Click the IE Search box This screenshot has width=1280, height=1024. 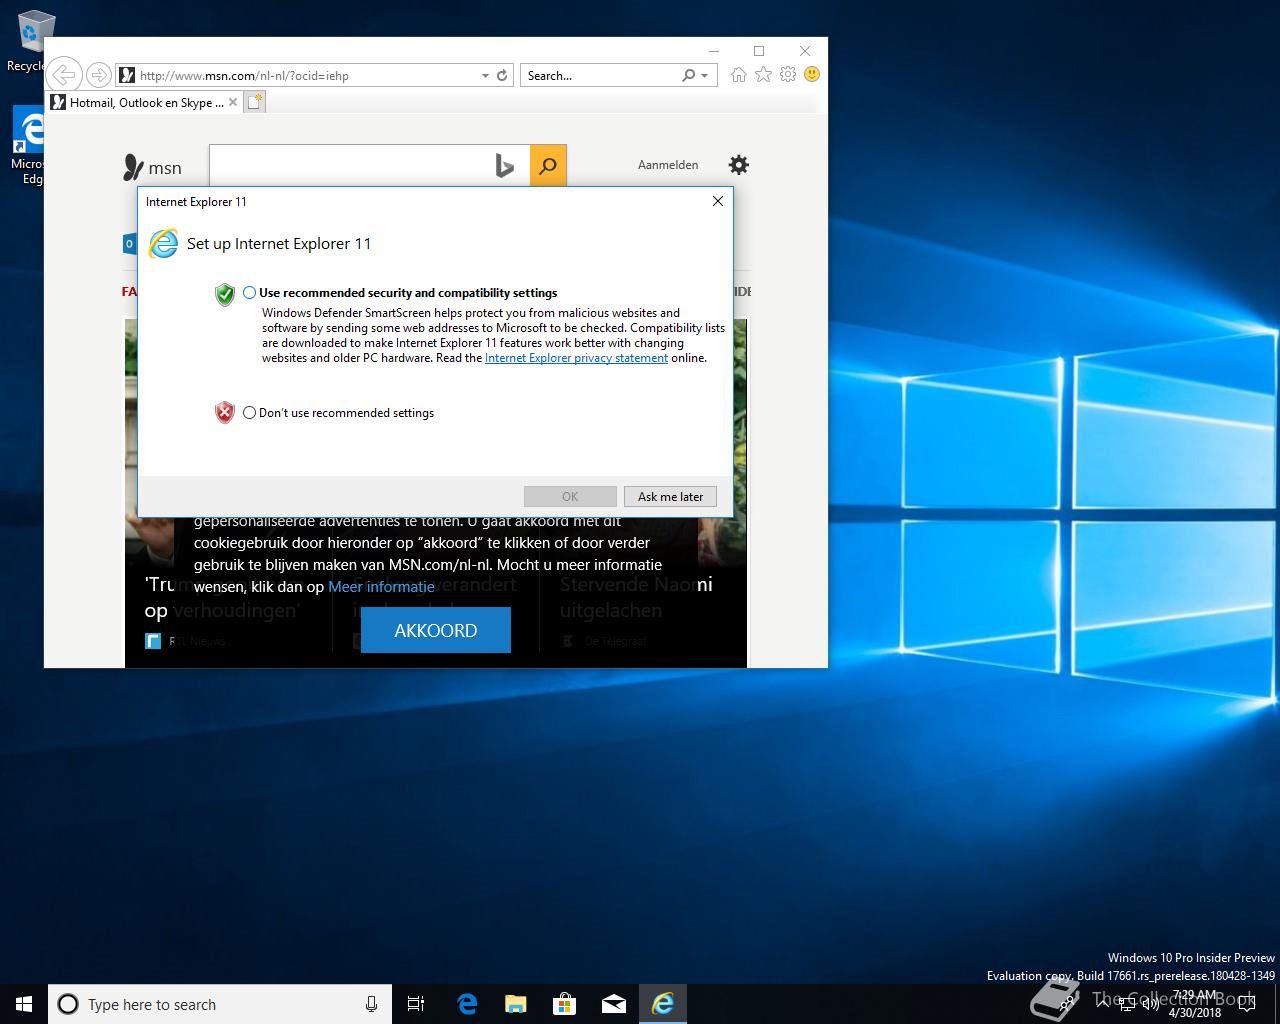click(600, 75)
